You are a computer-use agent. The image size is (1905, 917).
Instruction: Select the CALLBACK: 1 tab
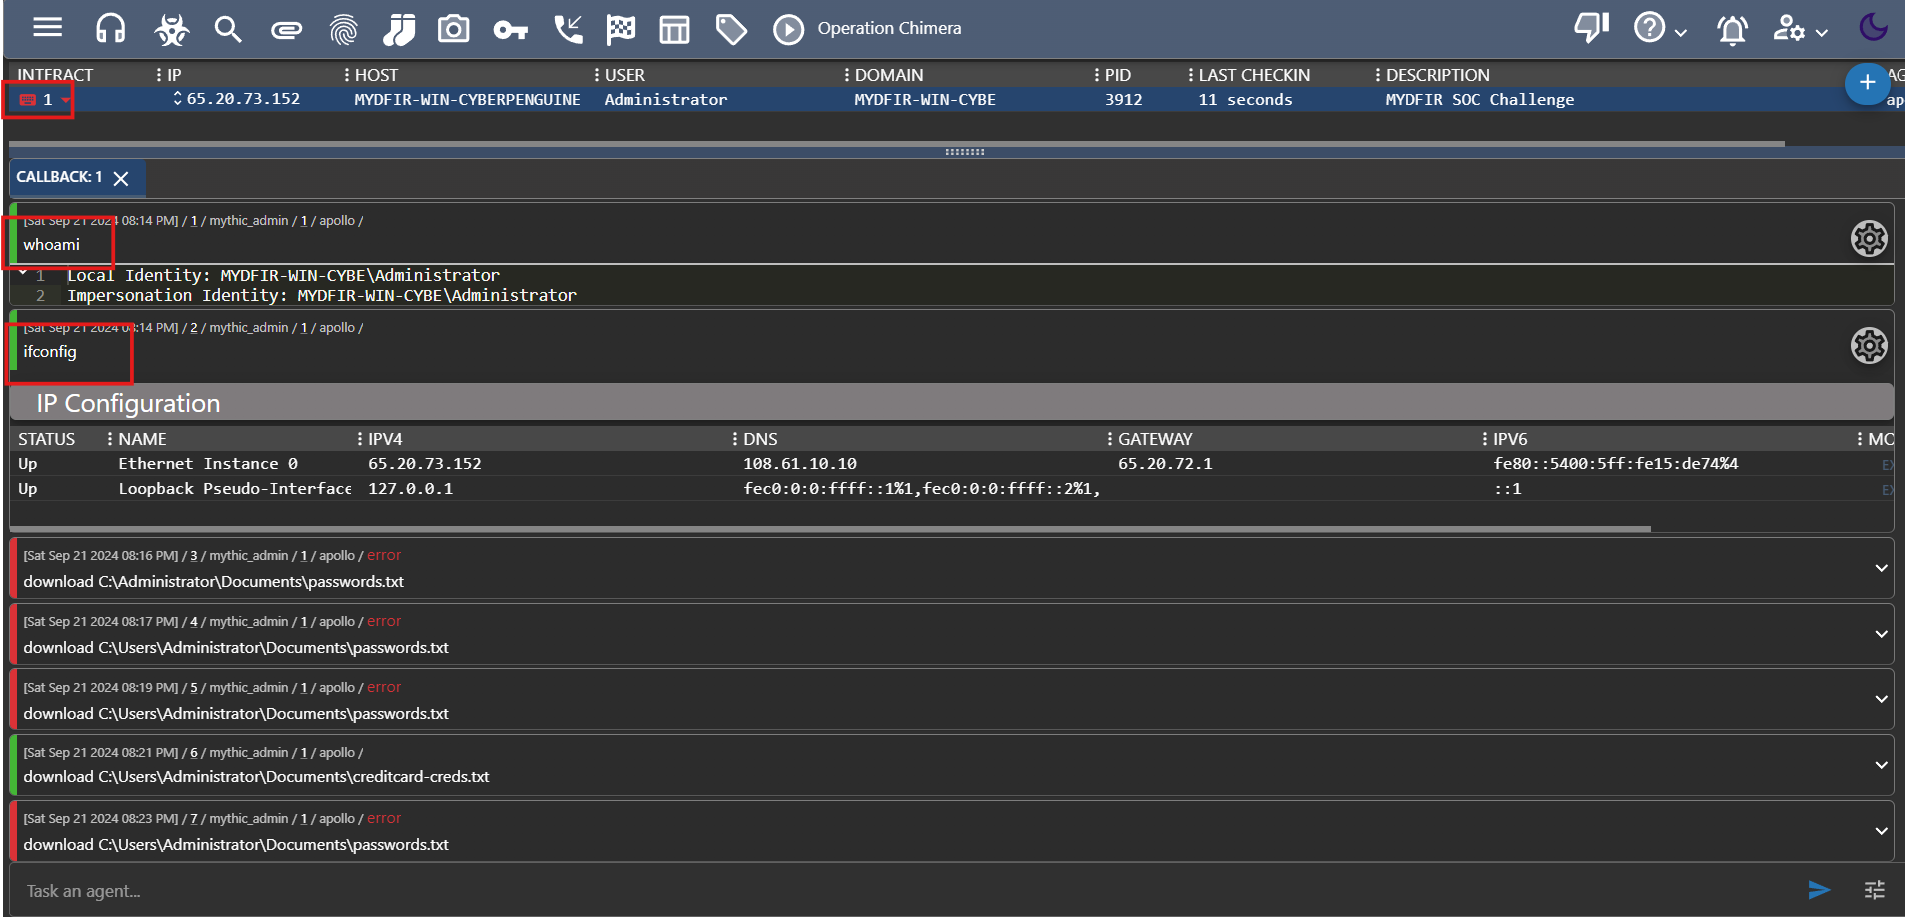point(59,177)
